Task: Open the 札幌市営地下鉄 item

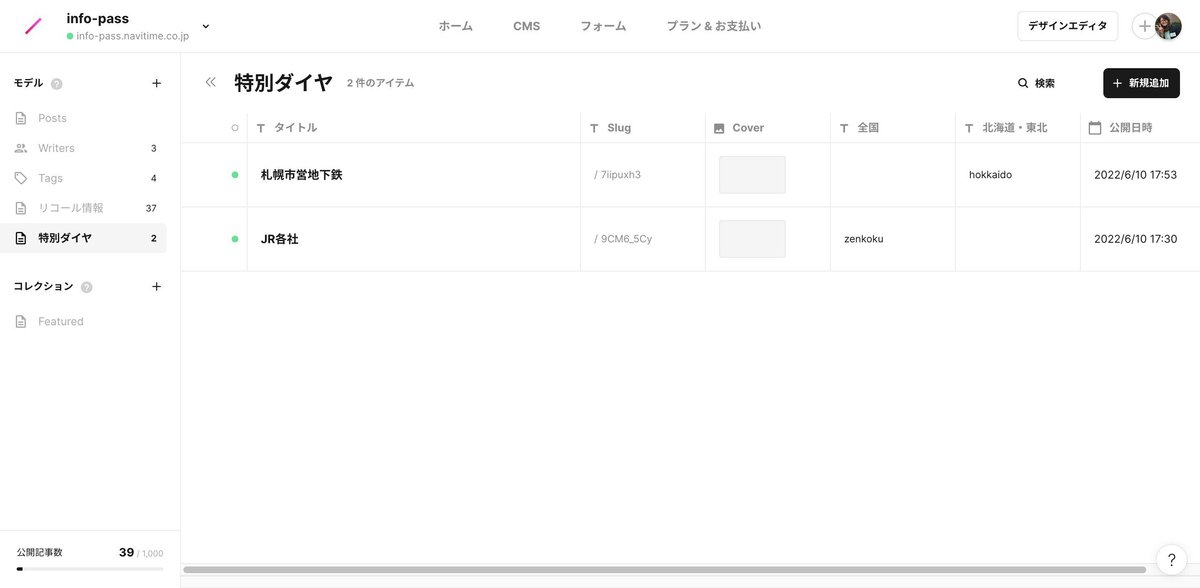Action: tap(302, 175)
